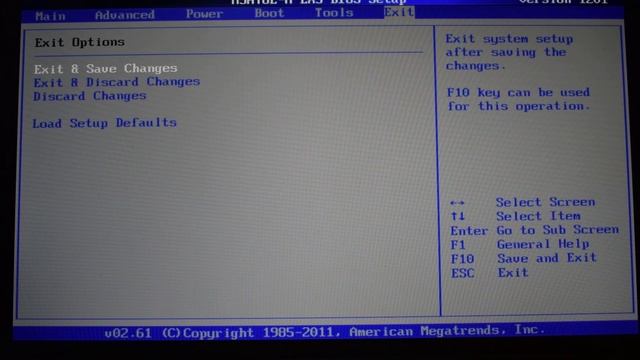This screenshot has width=640, height=360.
Task: Click the Enter key label
Action: [x=469, y=231]
